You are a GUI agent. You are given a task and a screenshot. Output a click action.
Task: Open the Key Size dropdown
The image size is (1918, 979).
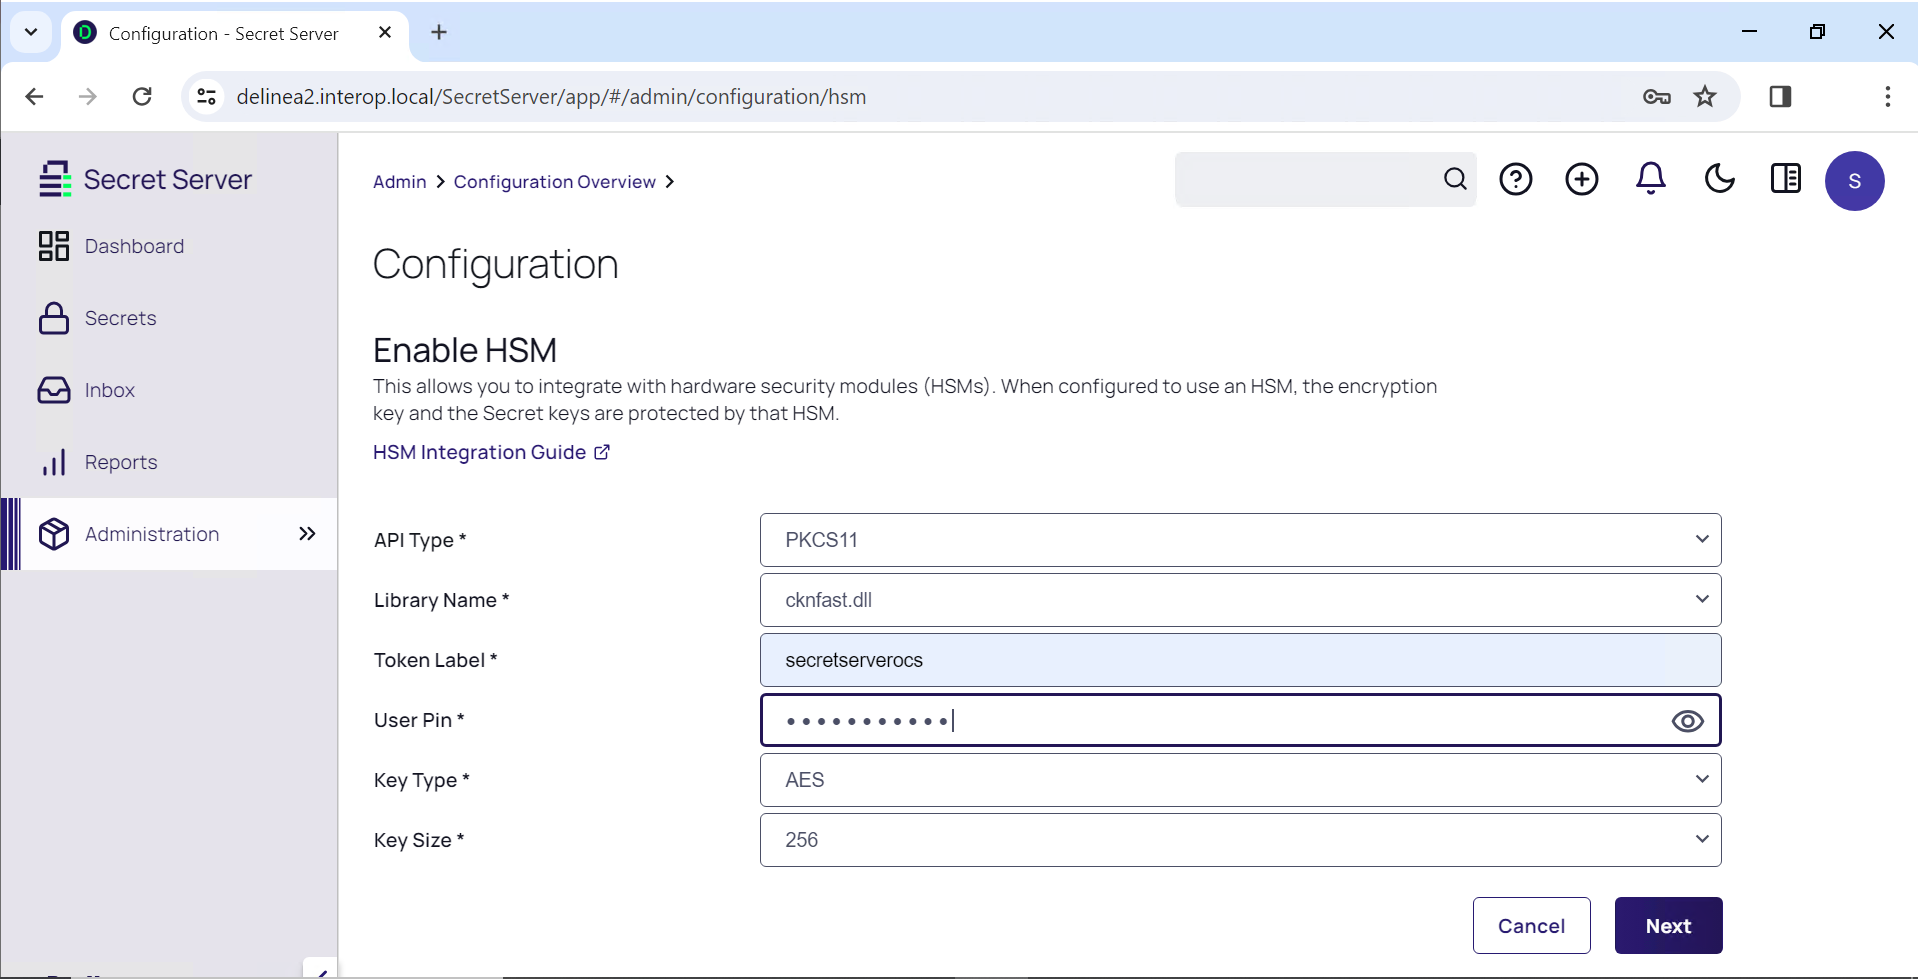coord(1240,840)
